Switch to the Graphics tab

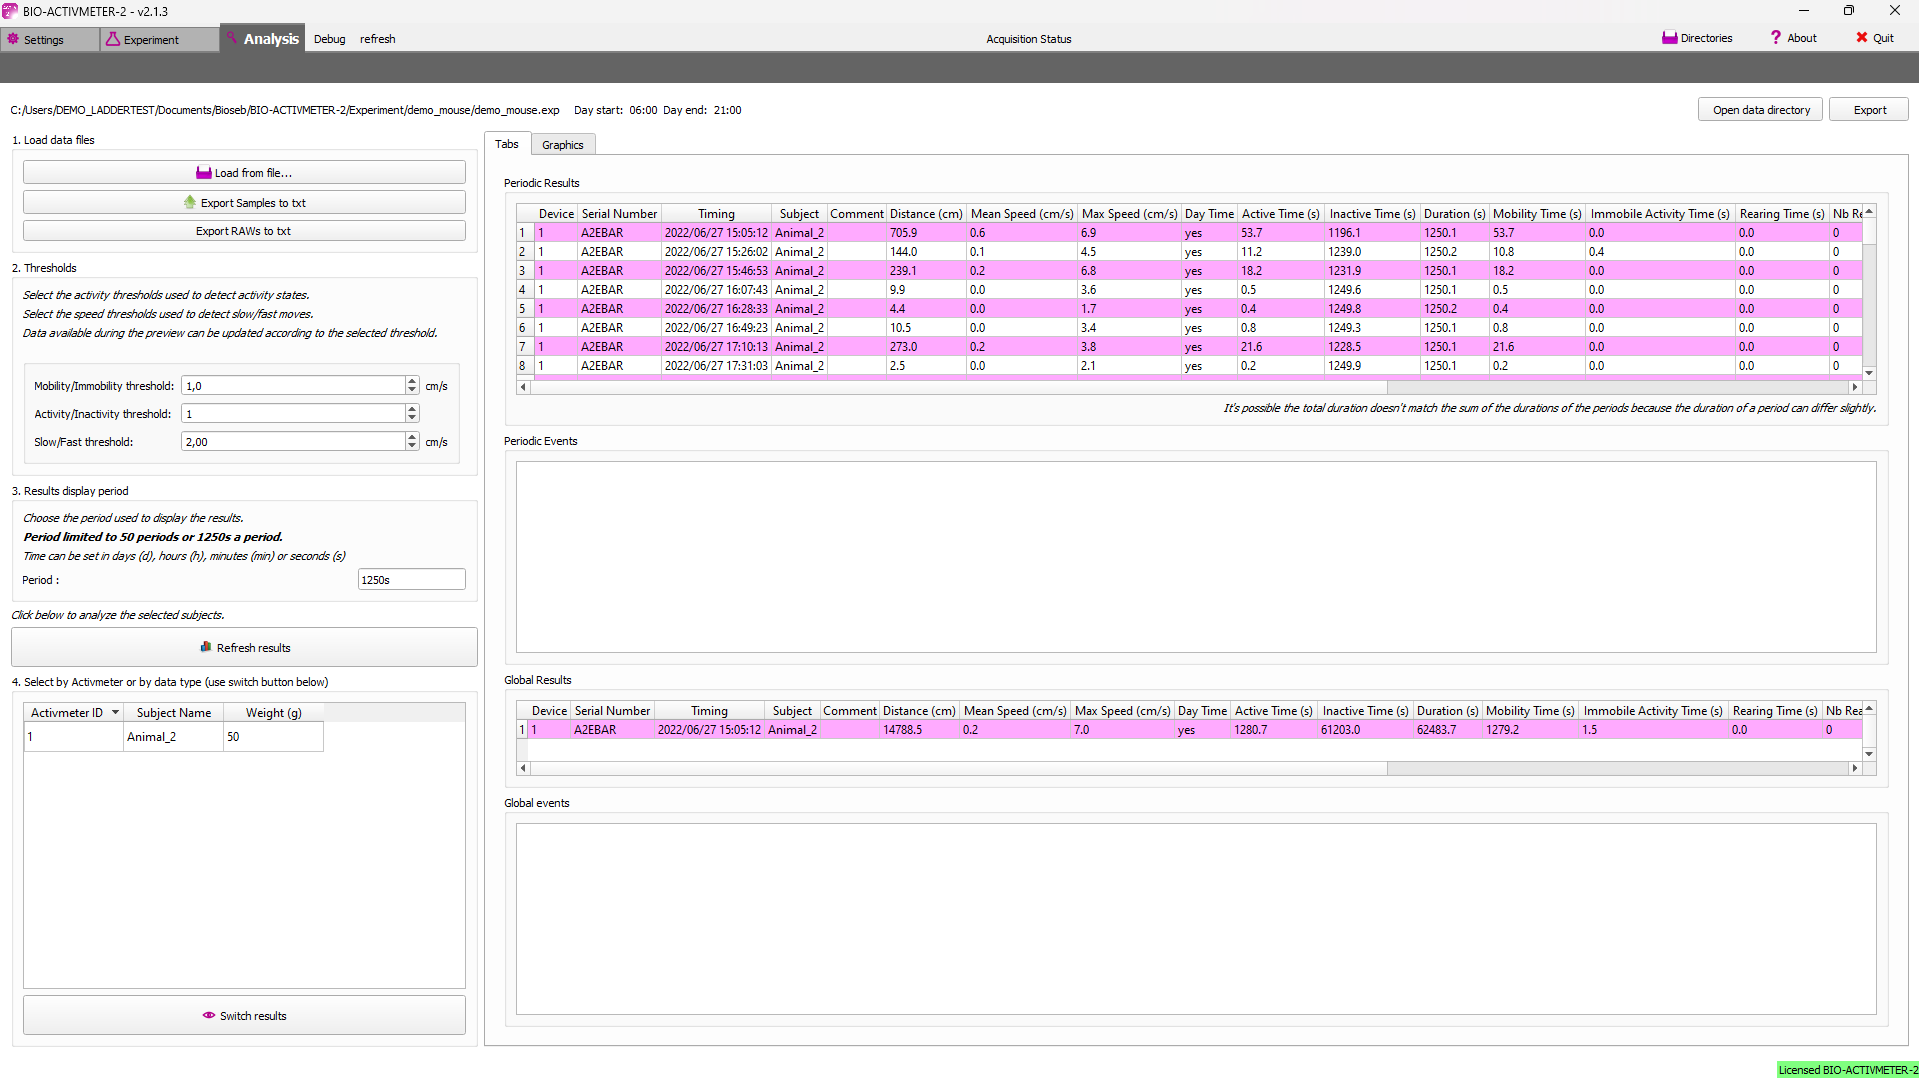coord(562,145)
